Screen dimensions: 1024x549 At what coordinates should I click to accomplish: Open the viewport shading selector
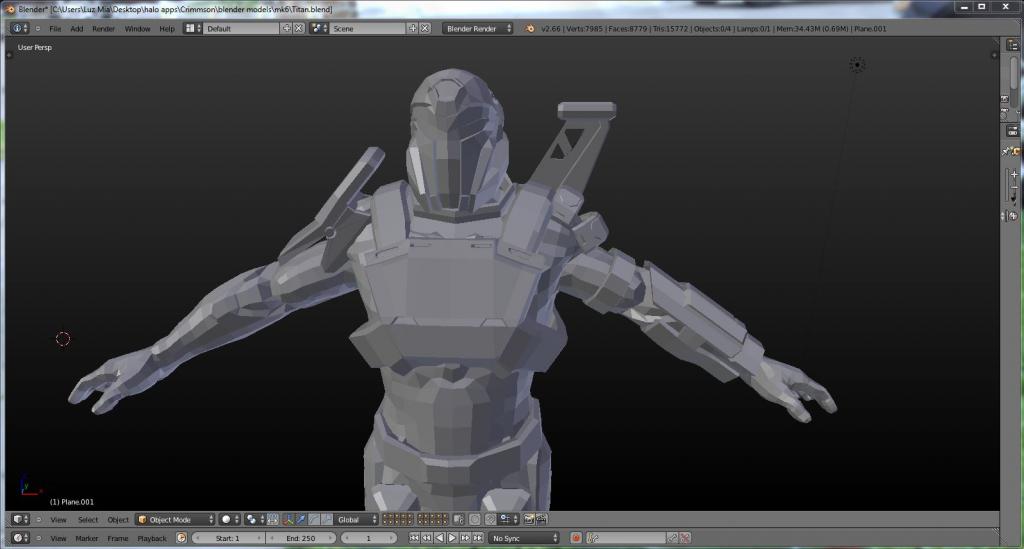[x=230, y=520]
